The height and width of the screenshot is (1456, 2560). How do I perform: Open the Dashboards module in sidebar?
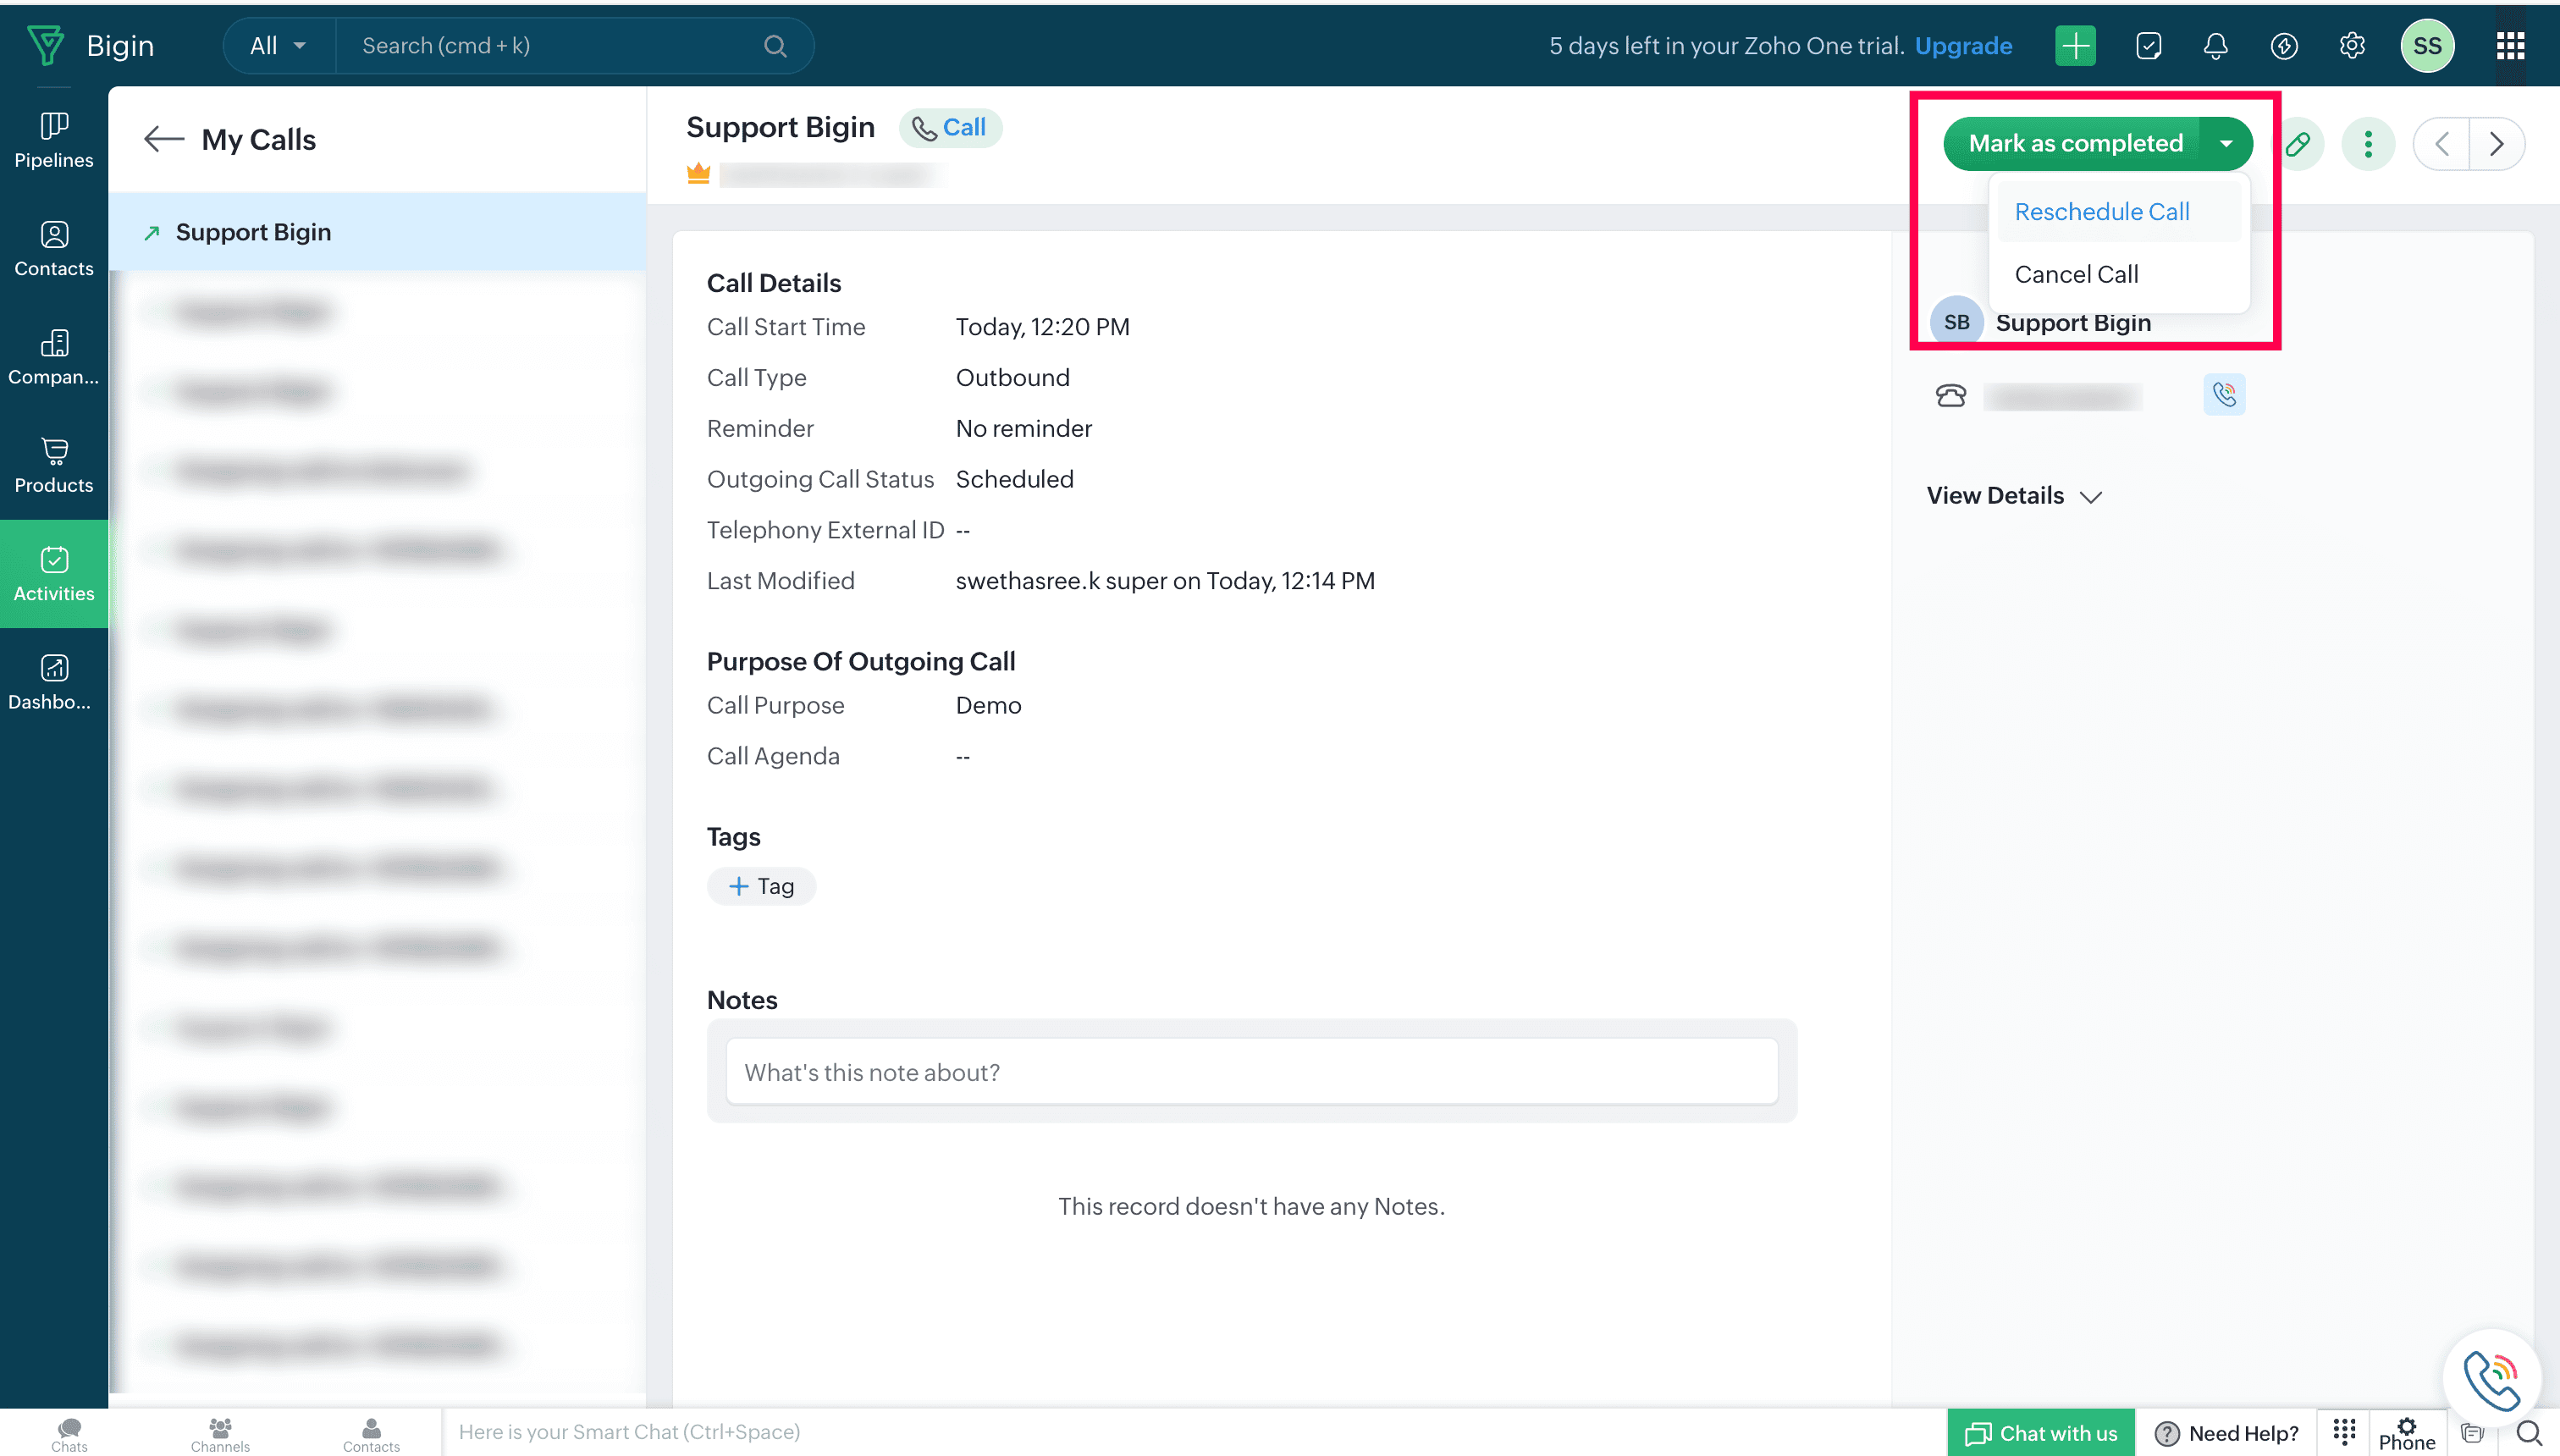pyautogui.click(x=54, y=682)
